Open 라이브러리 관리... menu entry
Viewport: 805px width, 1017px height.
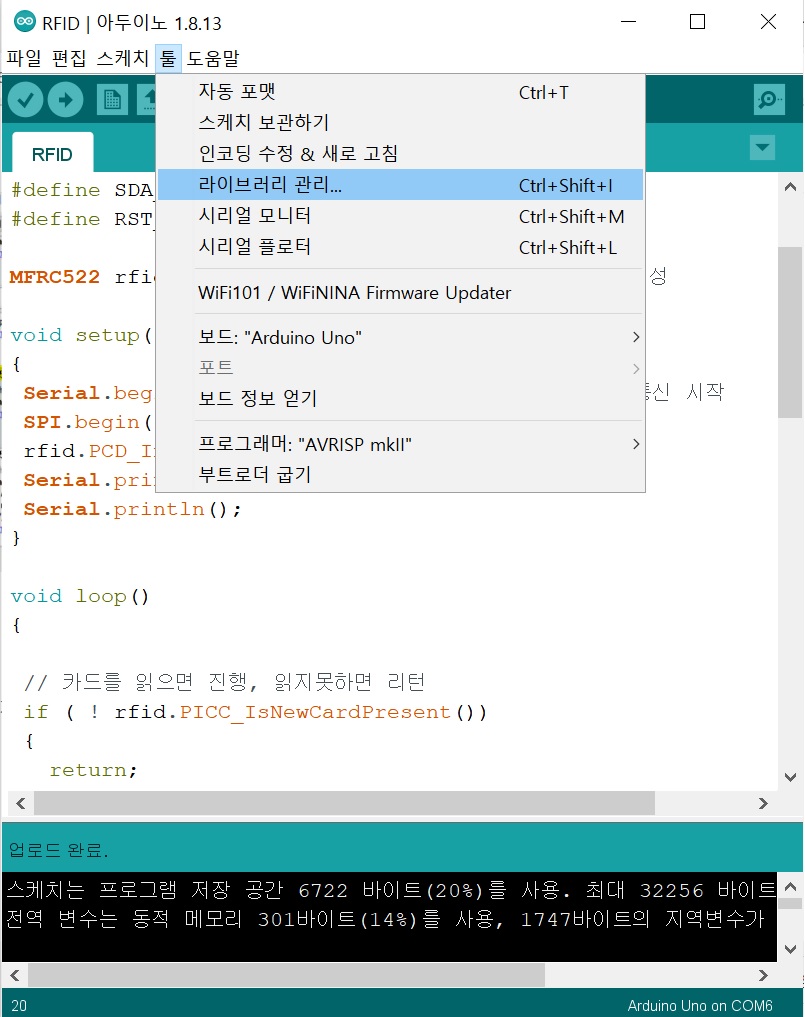(x=401, y=185)
